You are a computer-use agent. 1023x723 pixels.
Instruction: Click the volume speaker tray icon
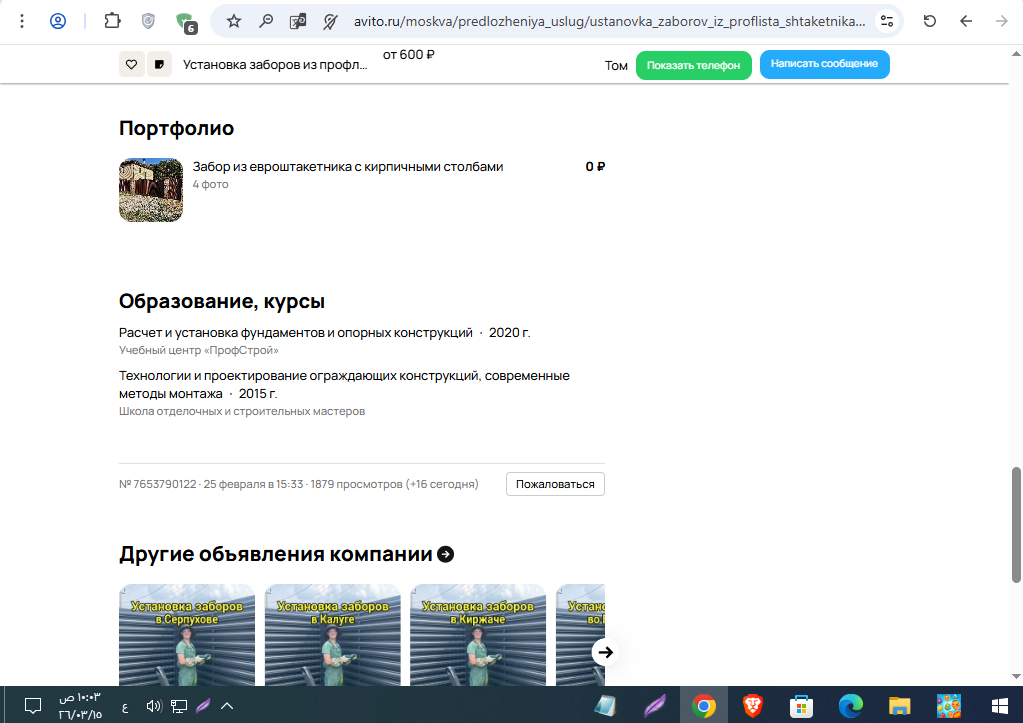click(x=154, y=705)
